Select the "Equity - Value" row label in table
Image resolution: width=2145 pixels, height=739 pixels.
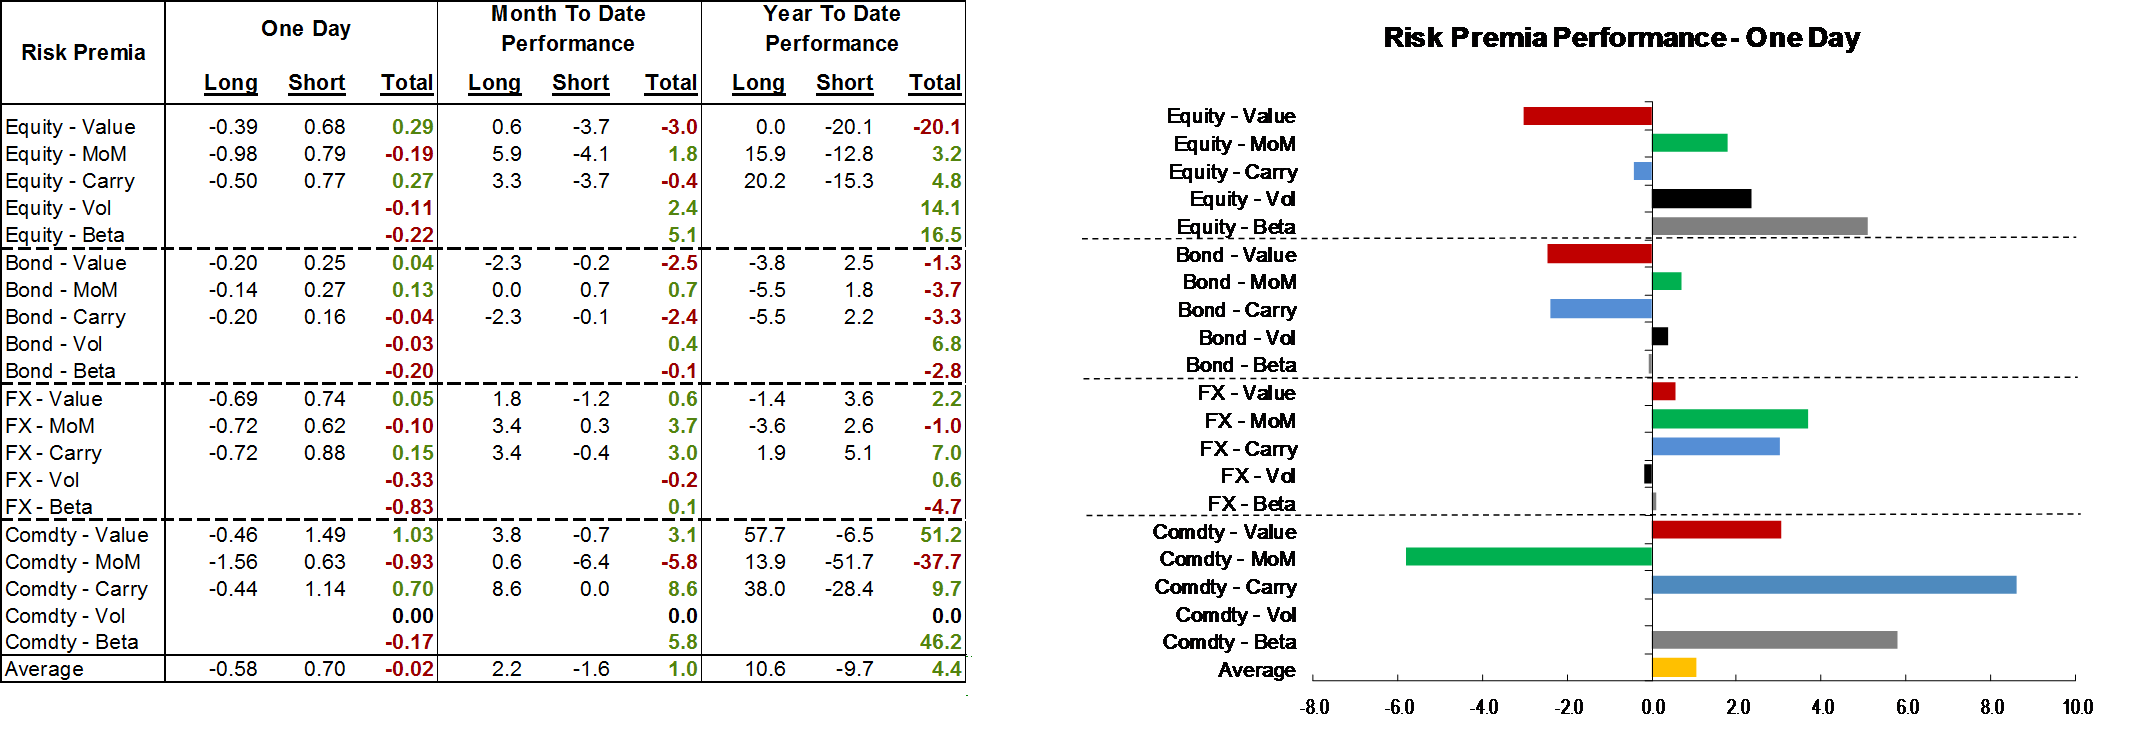pyautogui.click(x=70, y=127)
